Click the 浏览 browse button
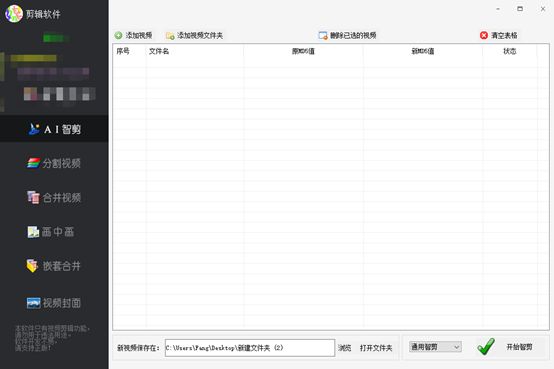554x369 pixels. 344,348
